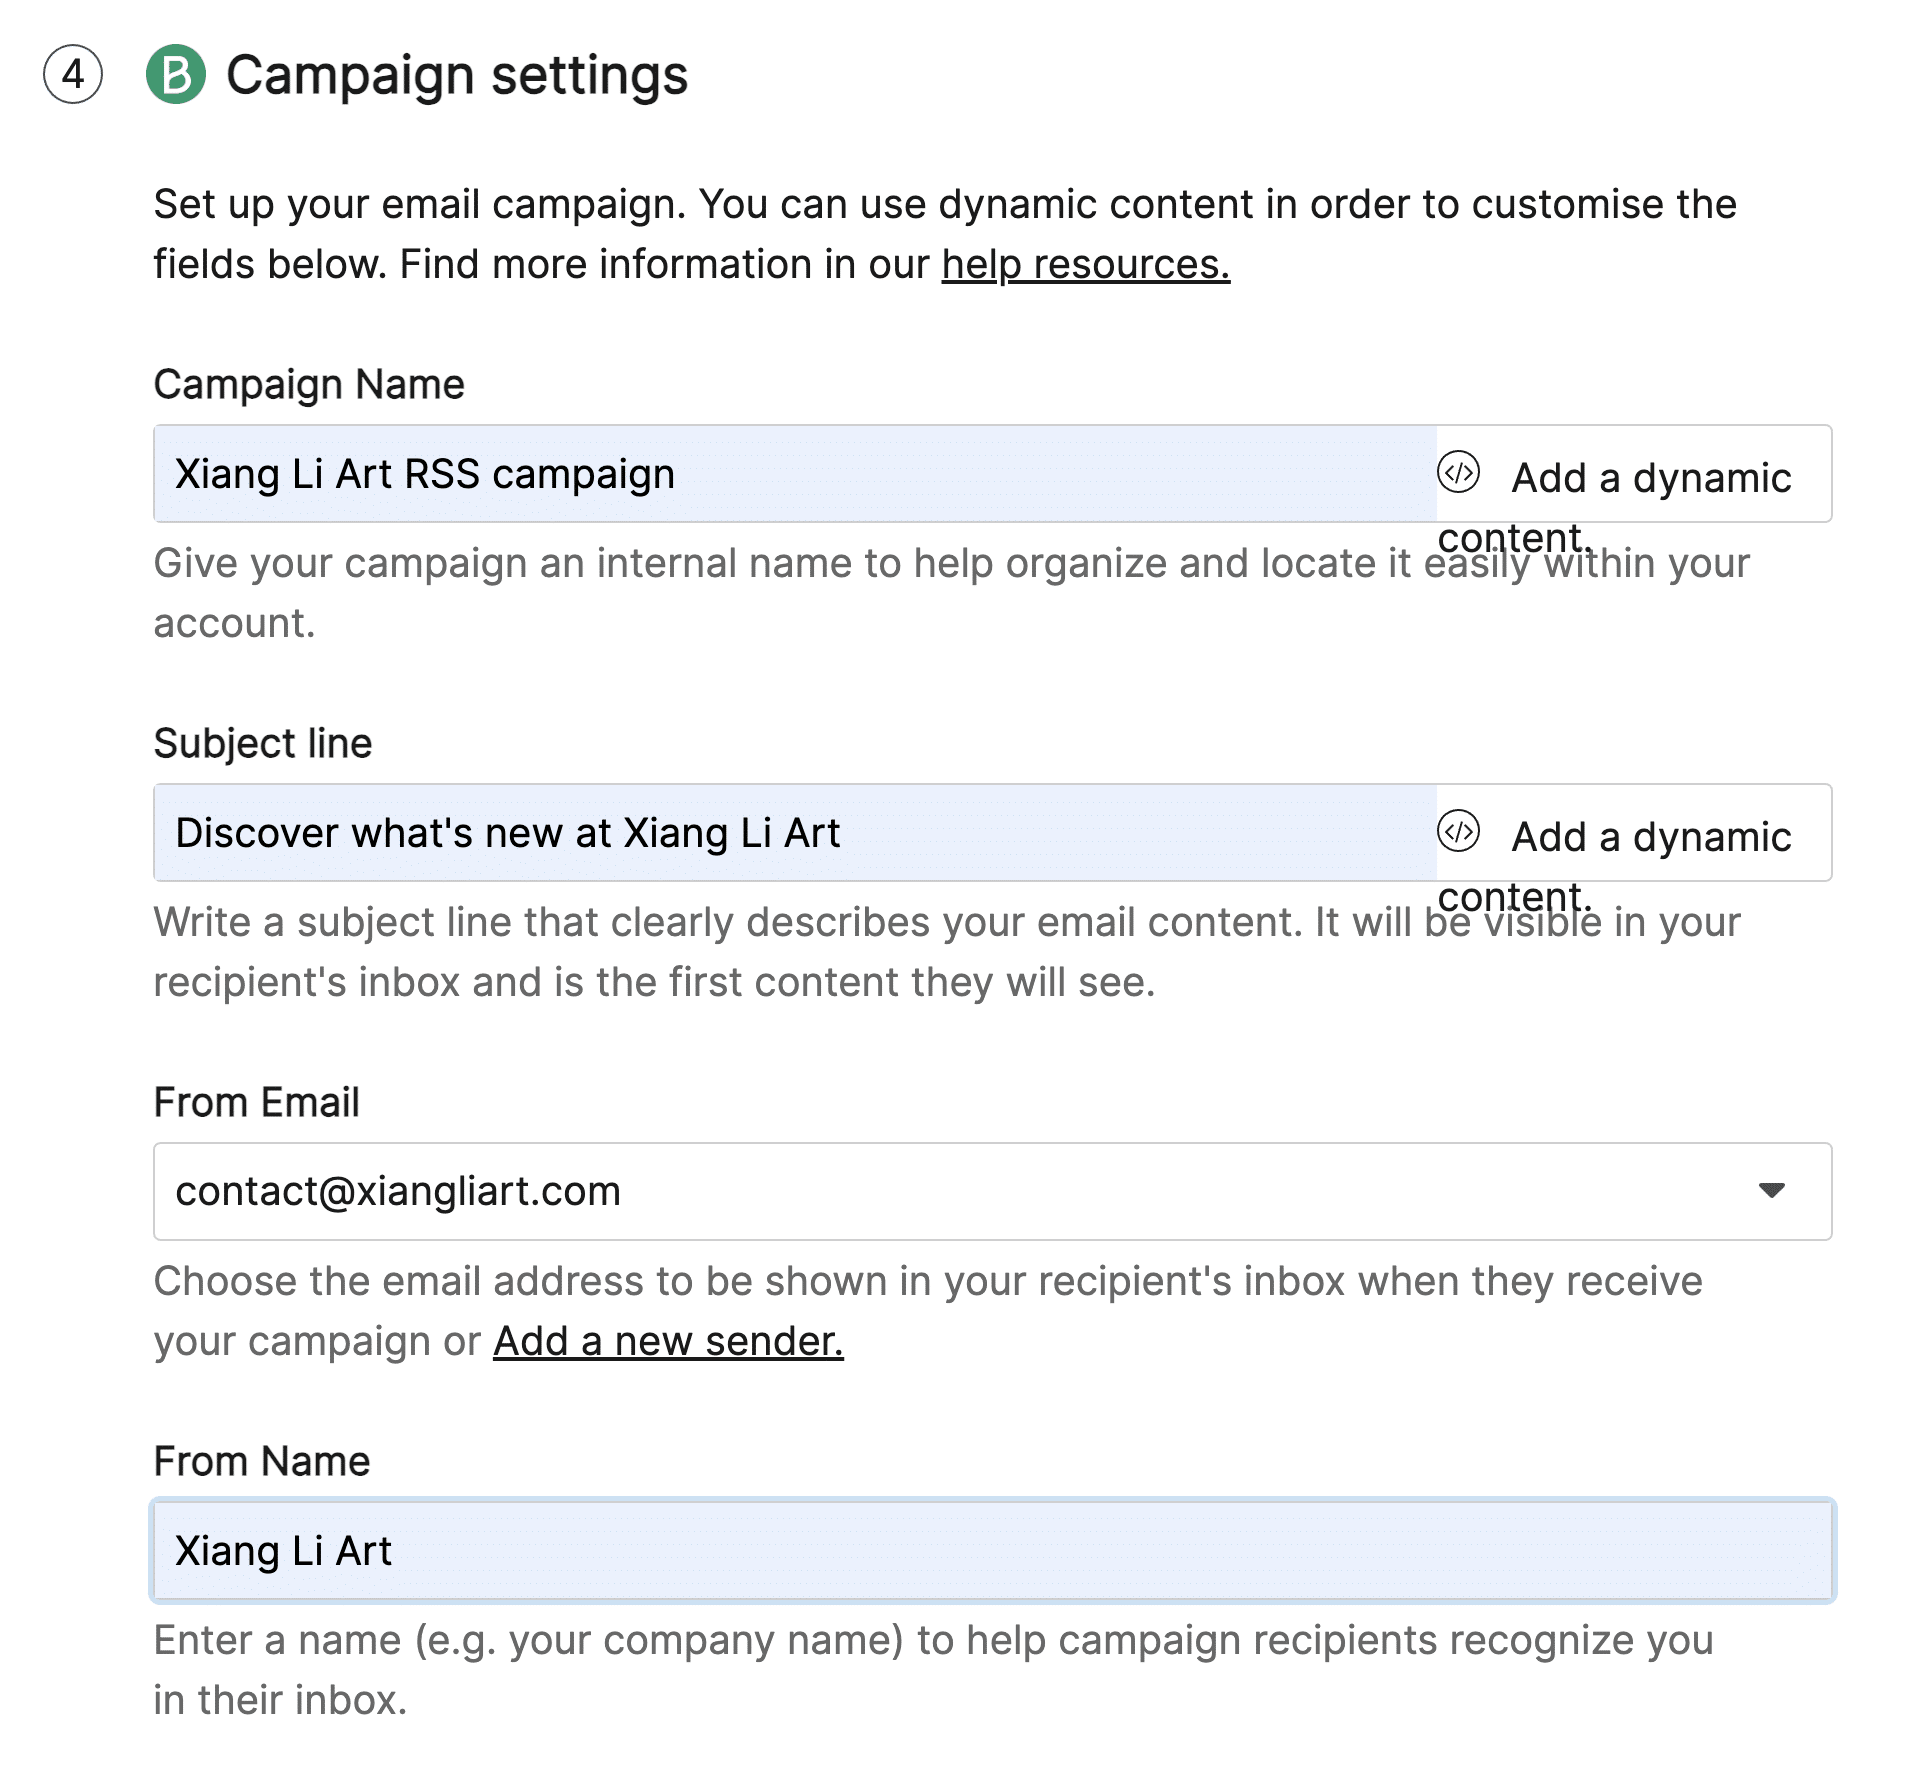Image resolution: width=1916 pixels, height=1778 pixels.
Task: Open the From Email dropdown arrow
Action: pyautogui.click(x=1771, y=1191)
